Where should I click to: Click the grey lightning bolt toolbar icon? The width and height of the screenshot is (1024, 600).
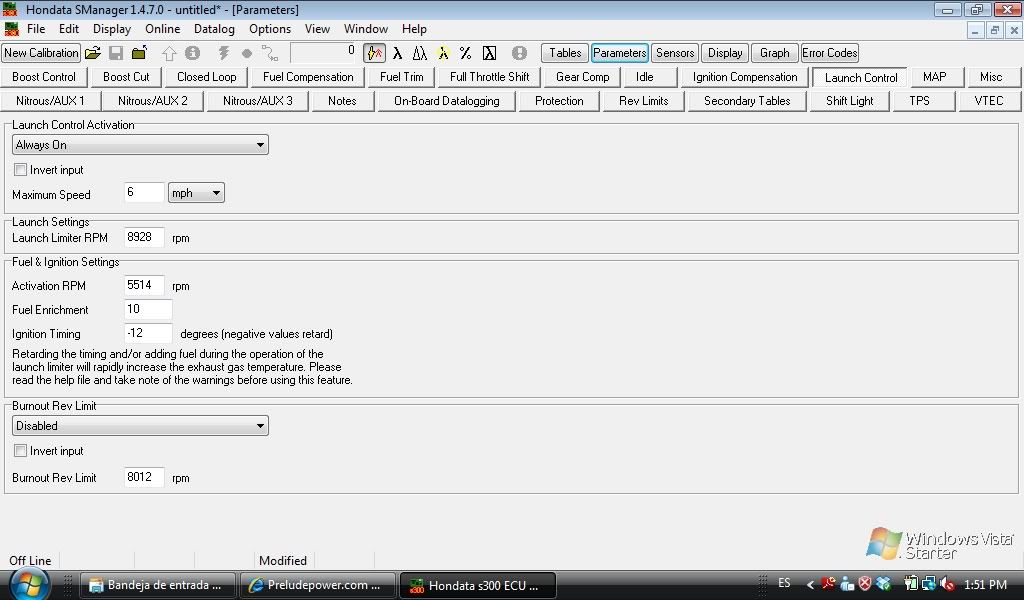tap(223, 53)
